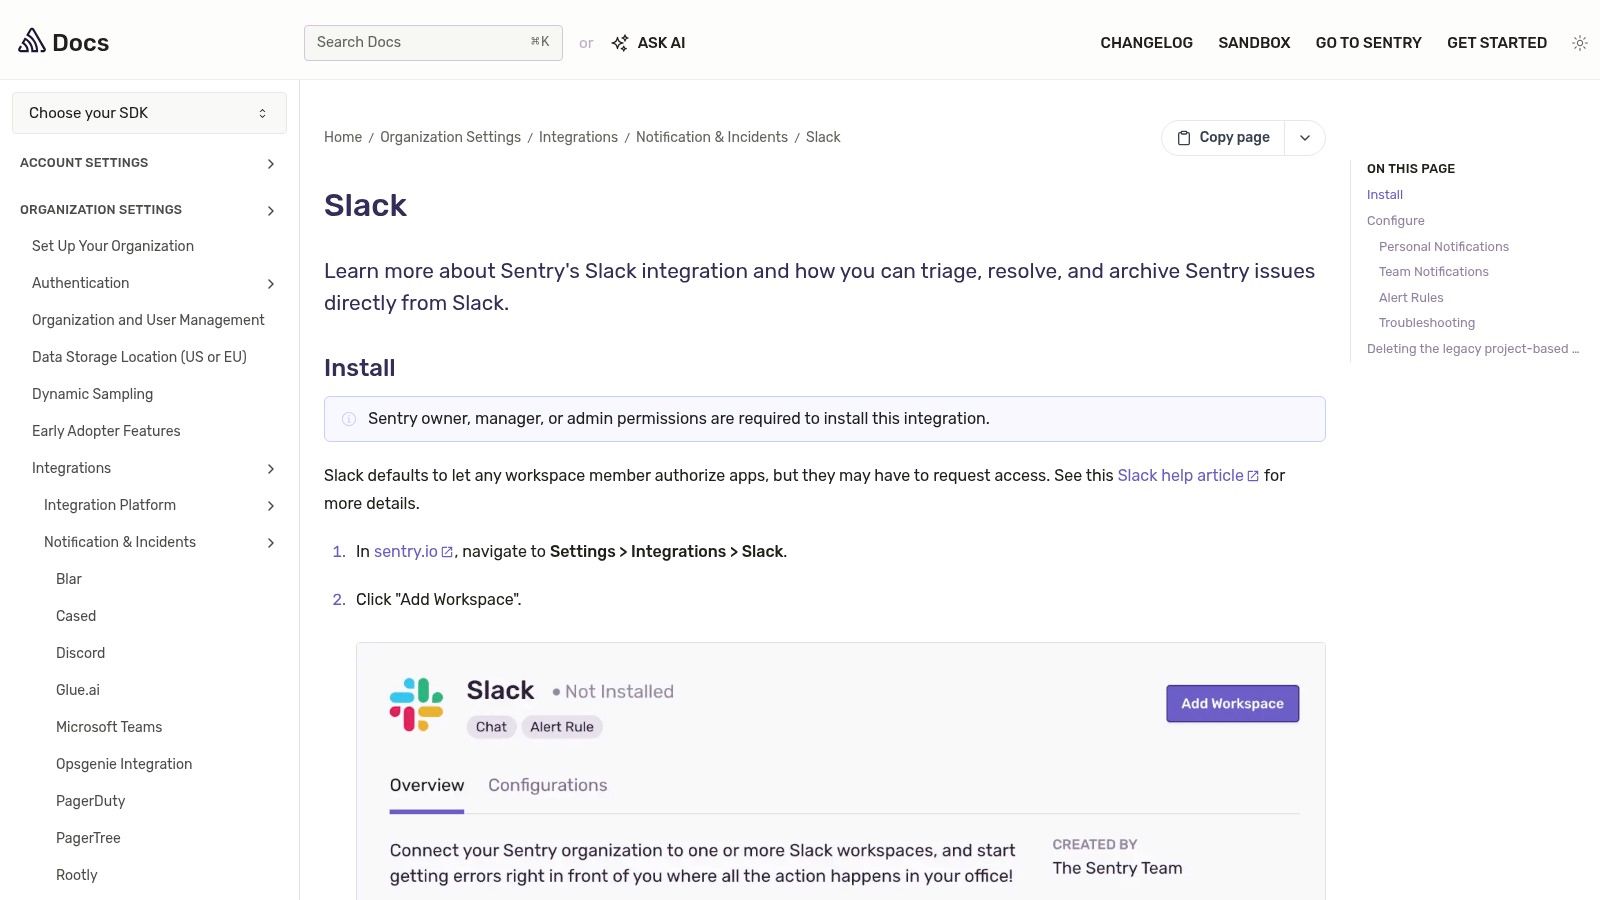Click the info icon in the permissions note

(x=348, y=419)
